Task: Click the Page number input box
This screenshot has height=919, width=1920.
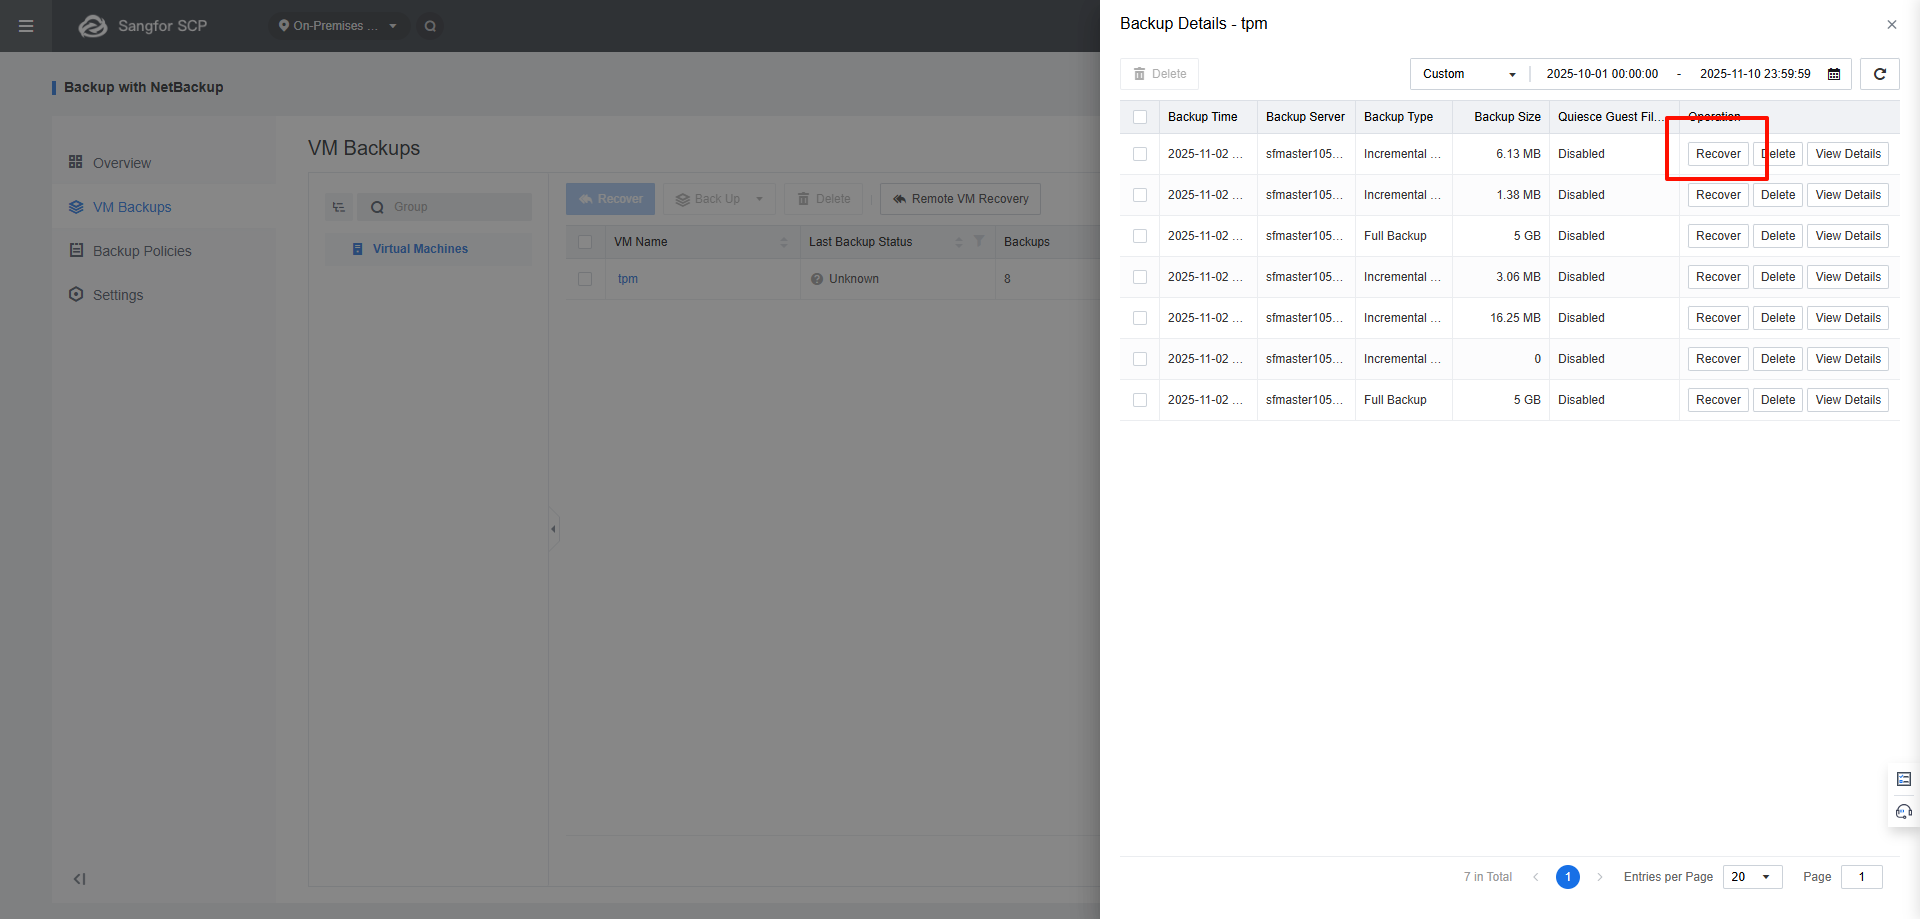Action: (1862, 877)
